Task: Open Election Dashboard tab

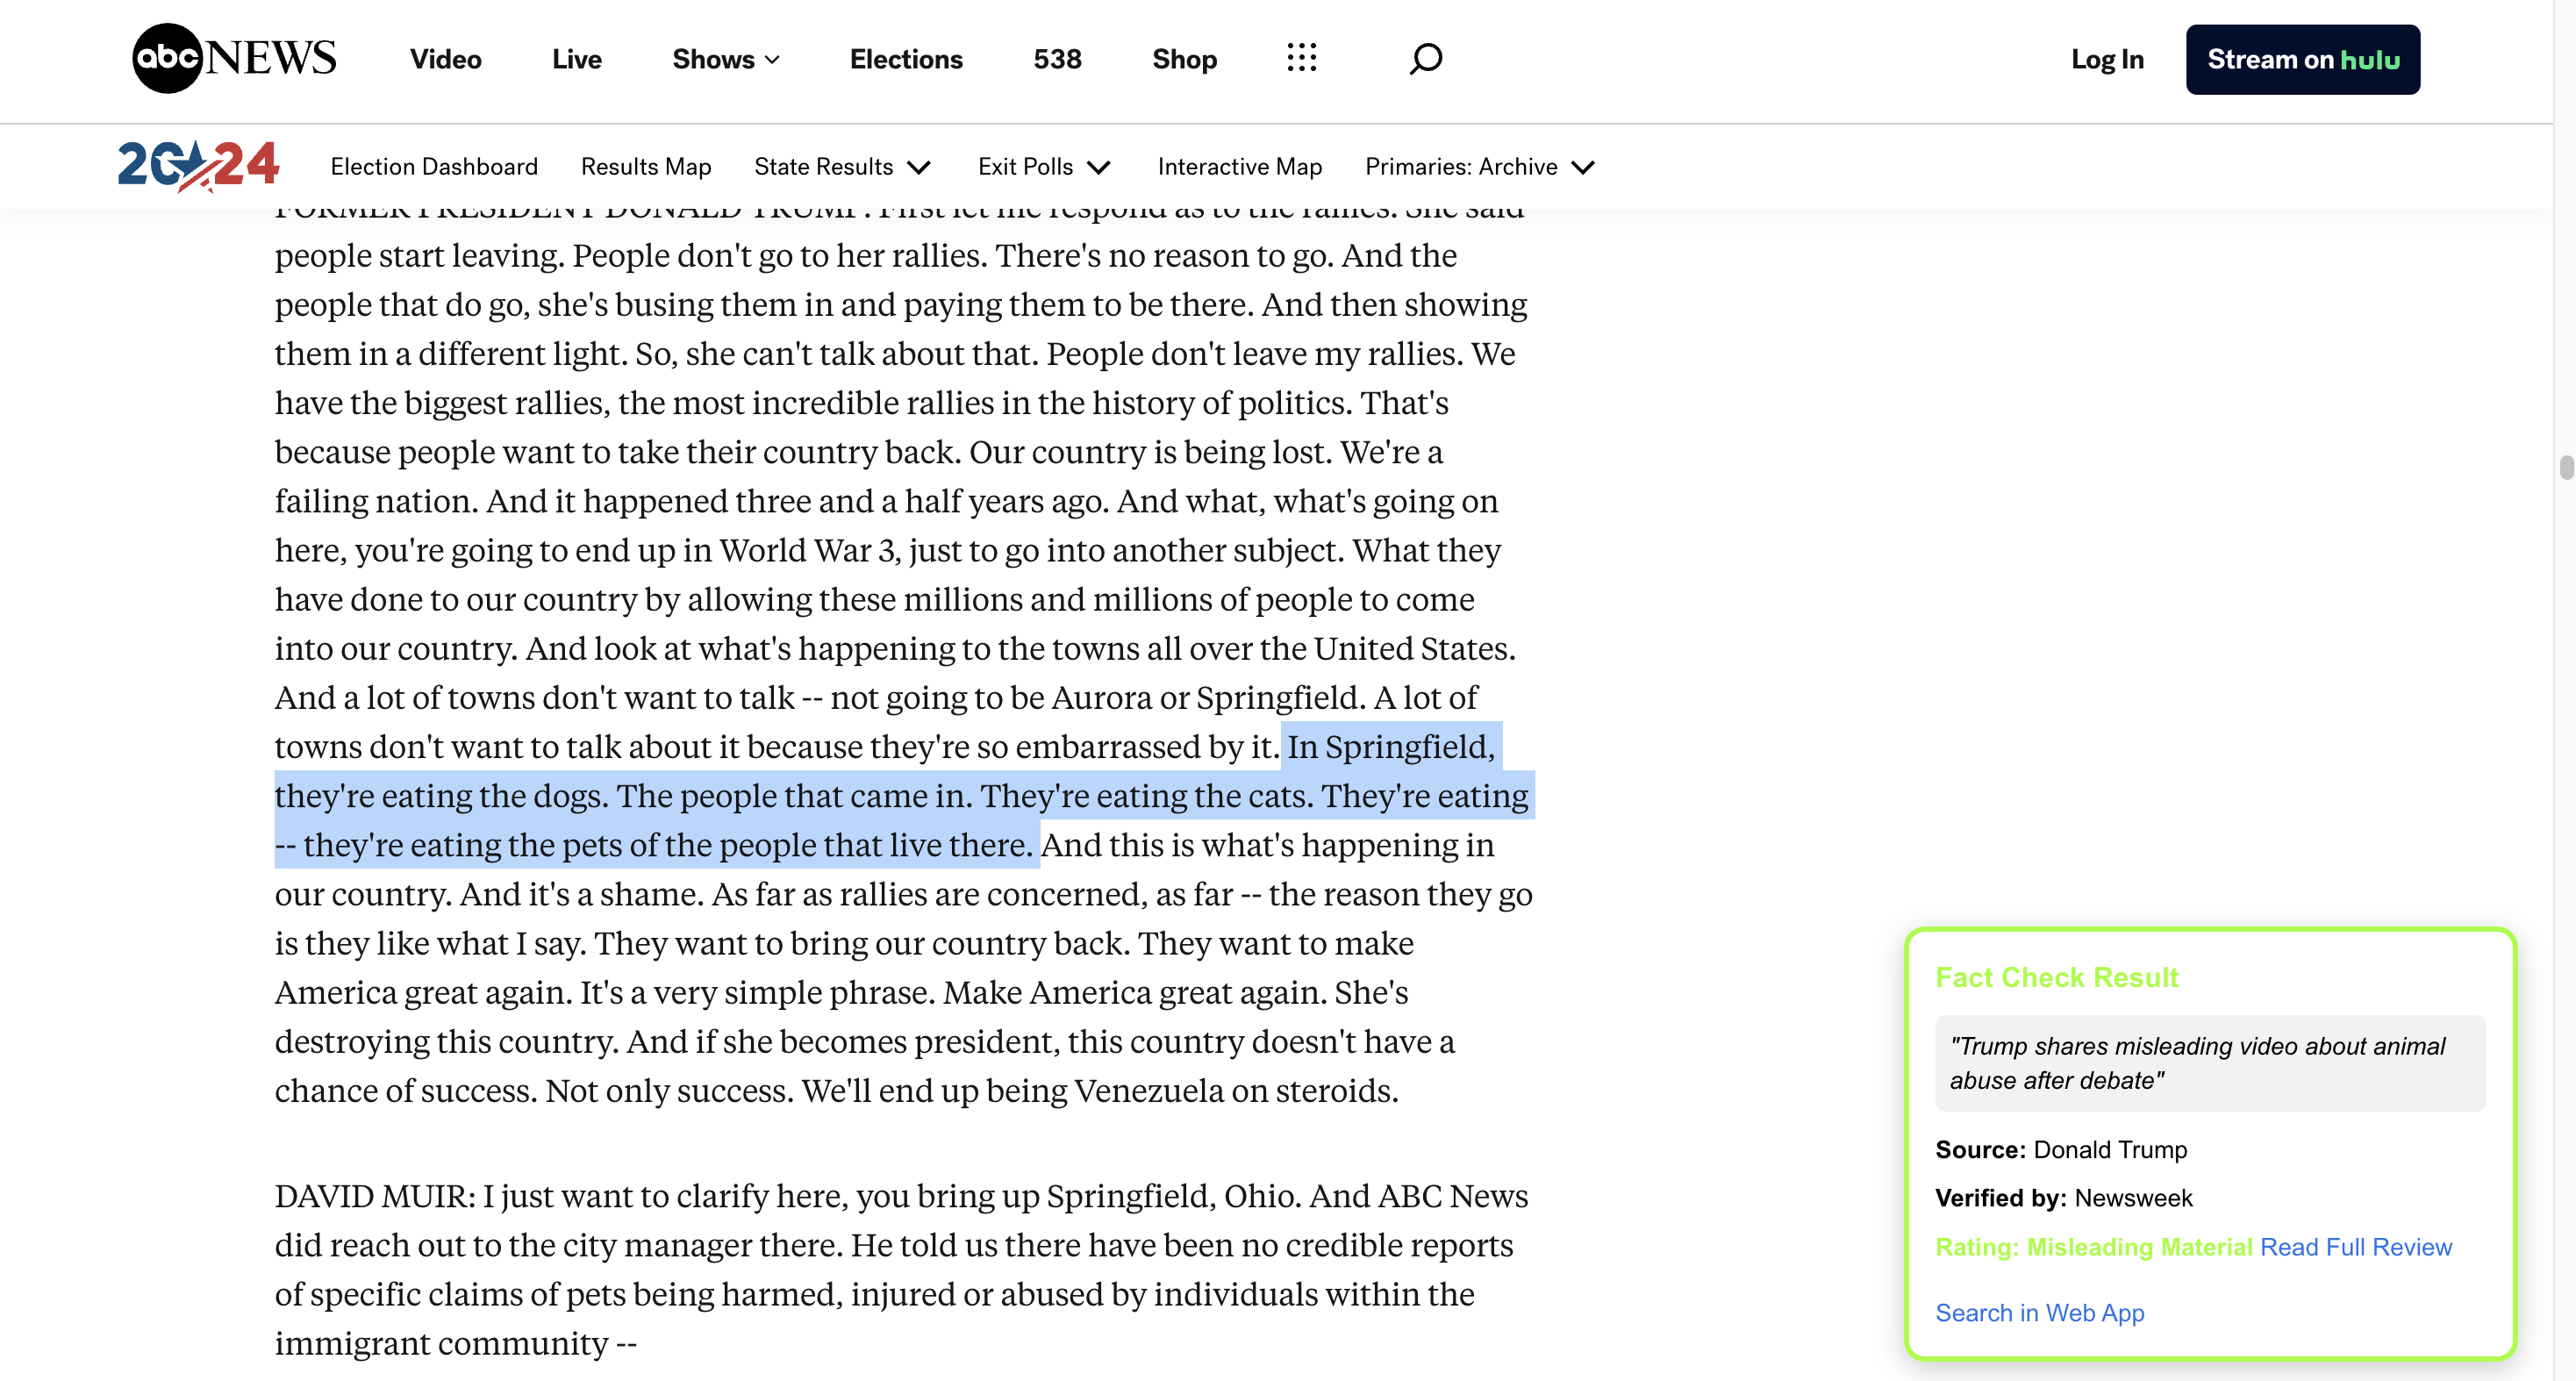Action: [x=434, y=167]
